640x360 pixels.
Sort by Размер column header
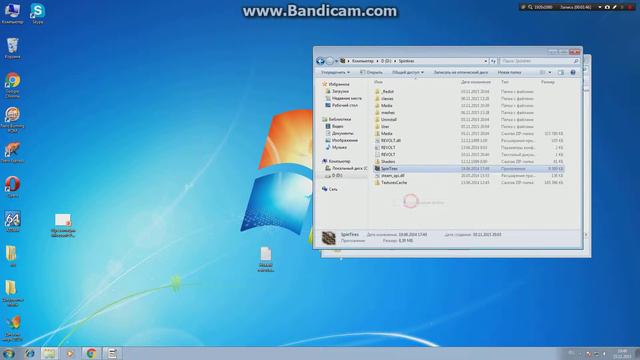[548, 82]
